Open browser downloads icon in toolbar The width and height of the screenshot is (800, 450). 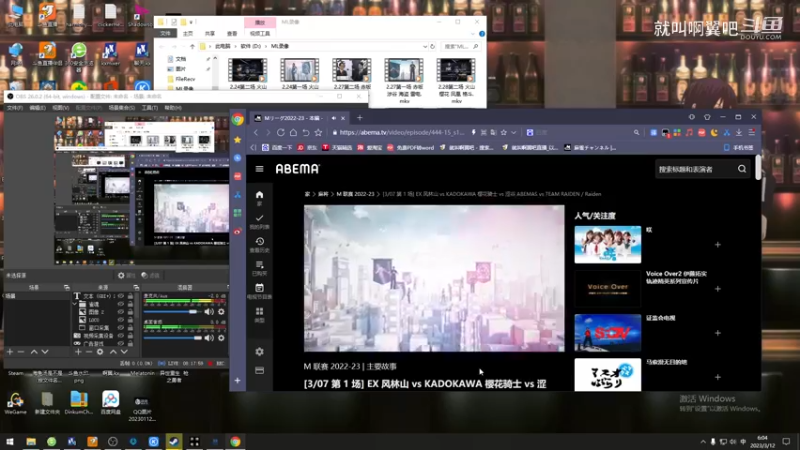click(739, 133)
